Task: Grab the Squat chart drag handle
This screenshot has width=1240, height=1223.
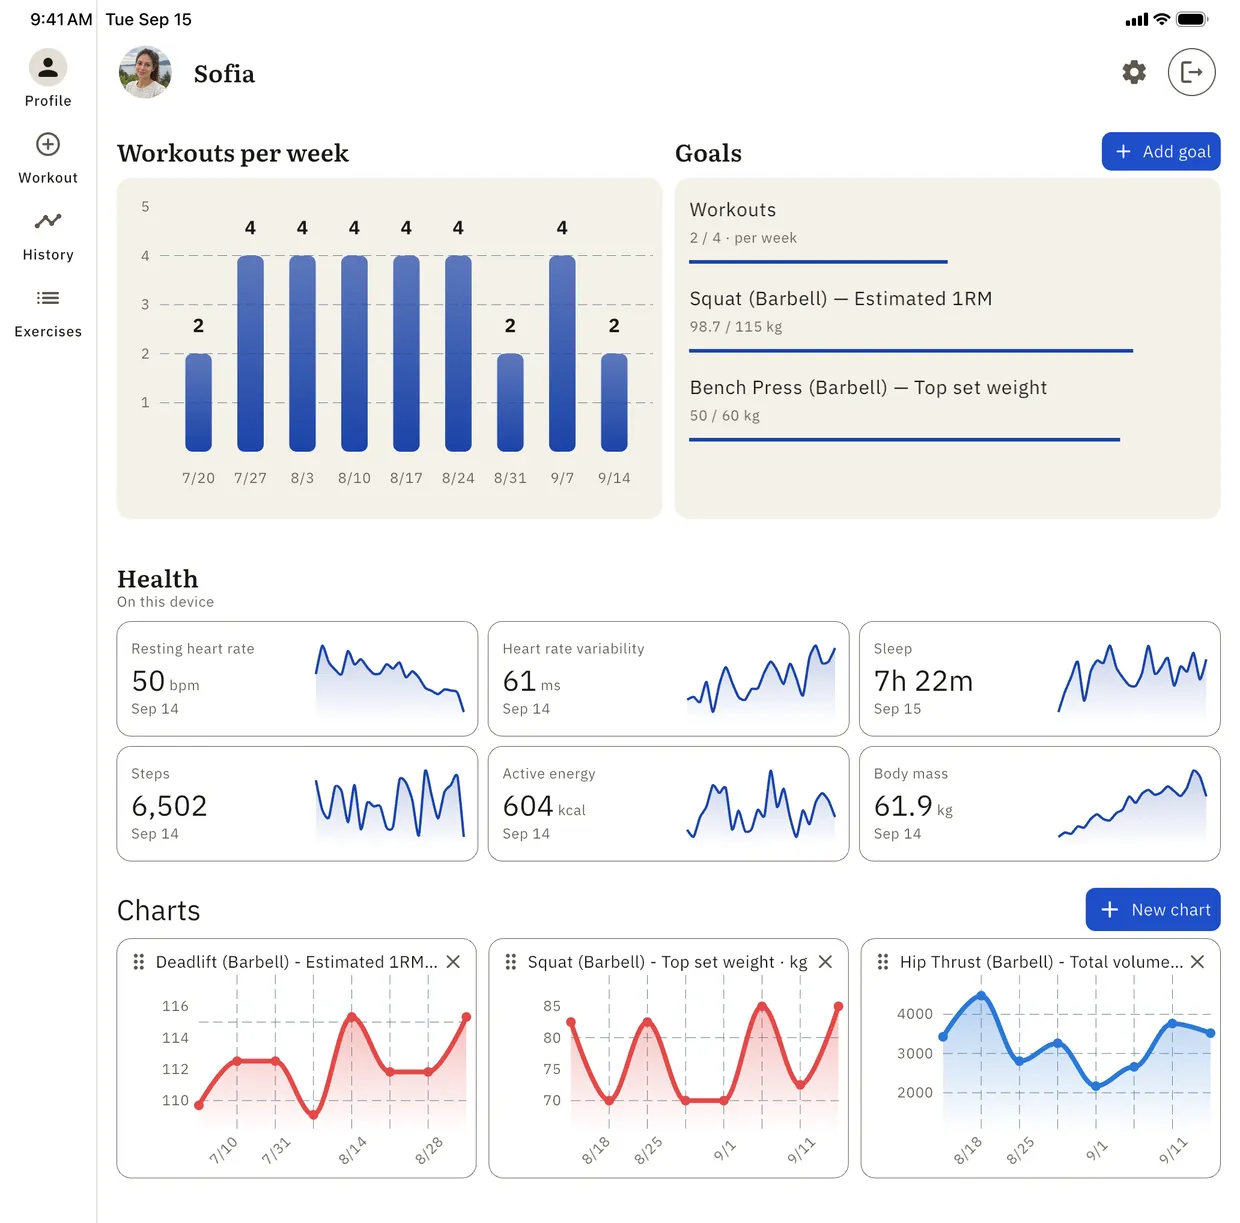Action: pos(511,961)
